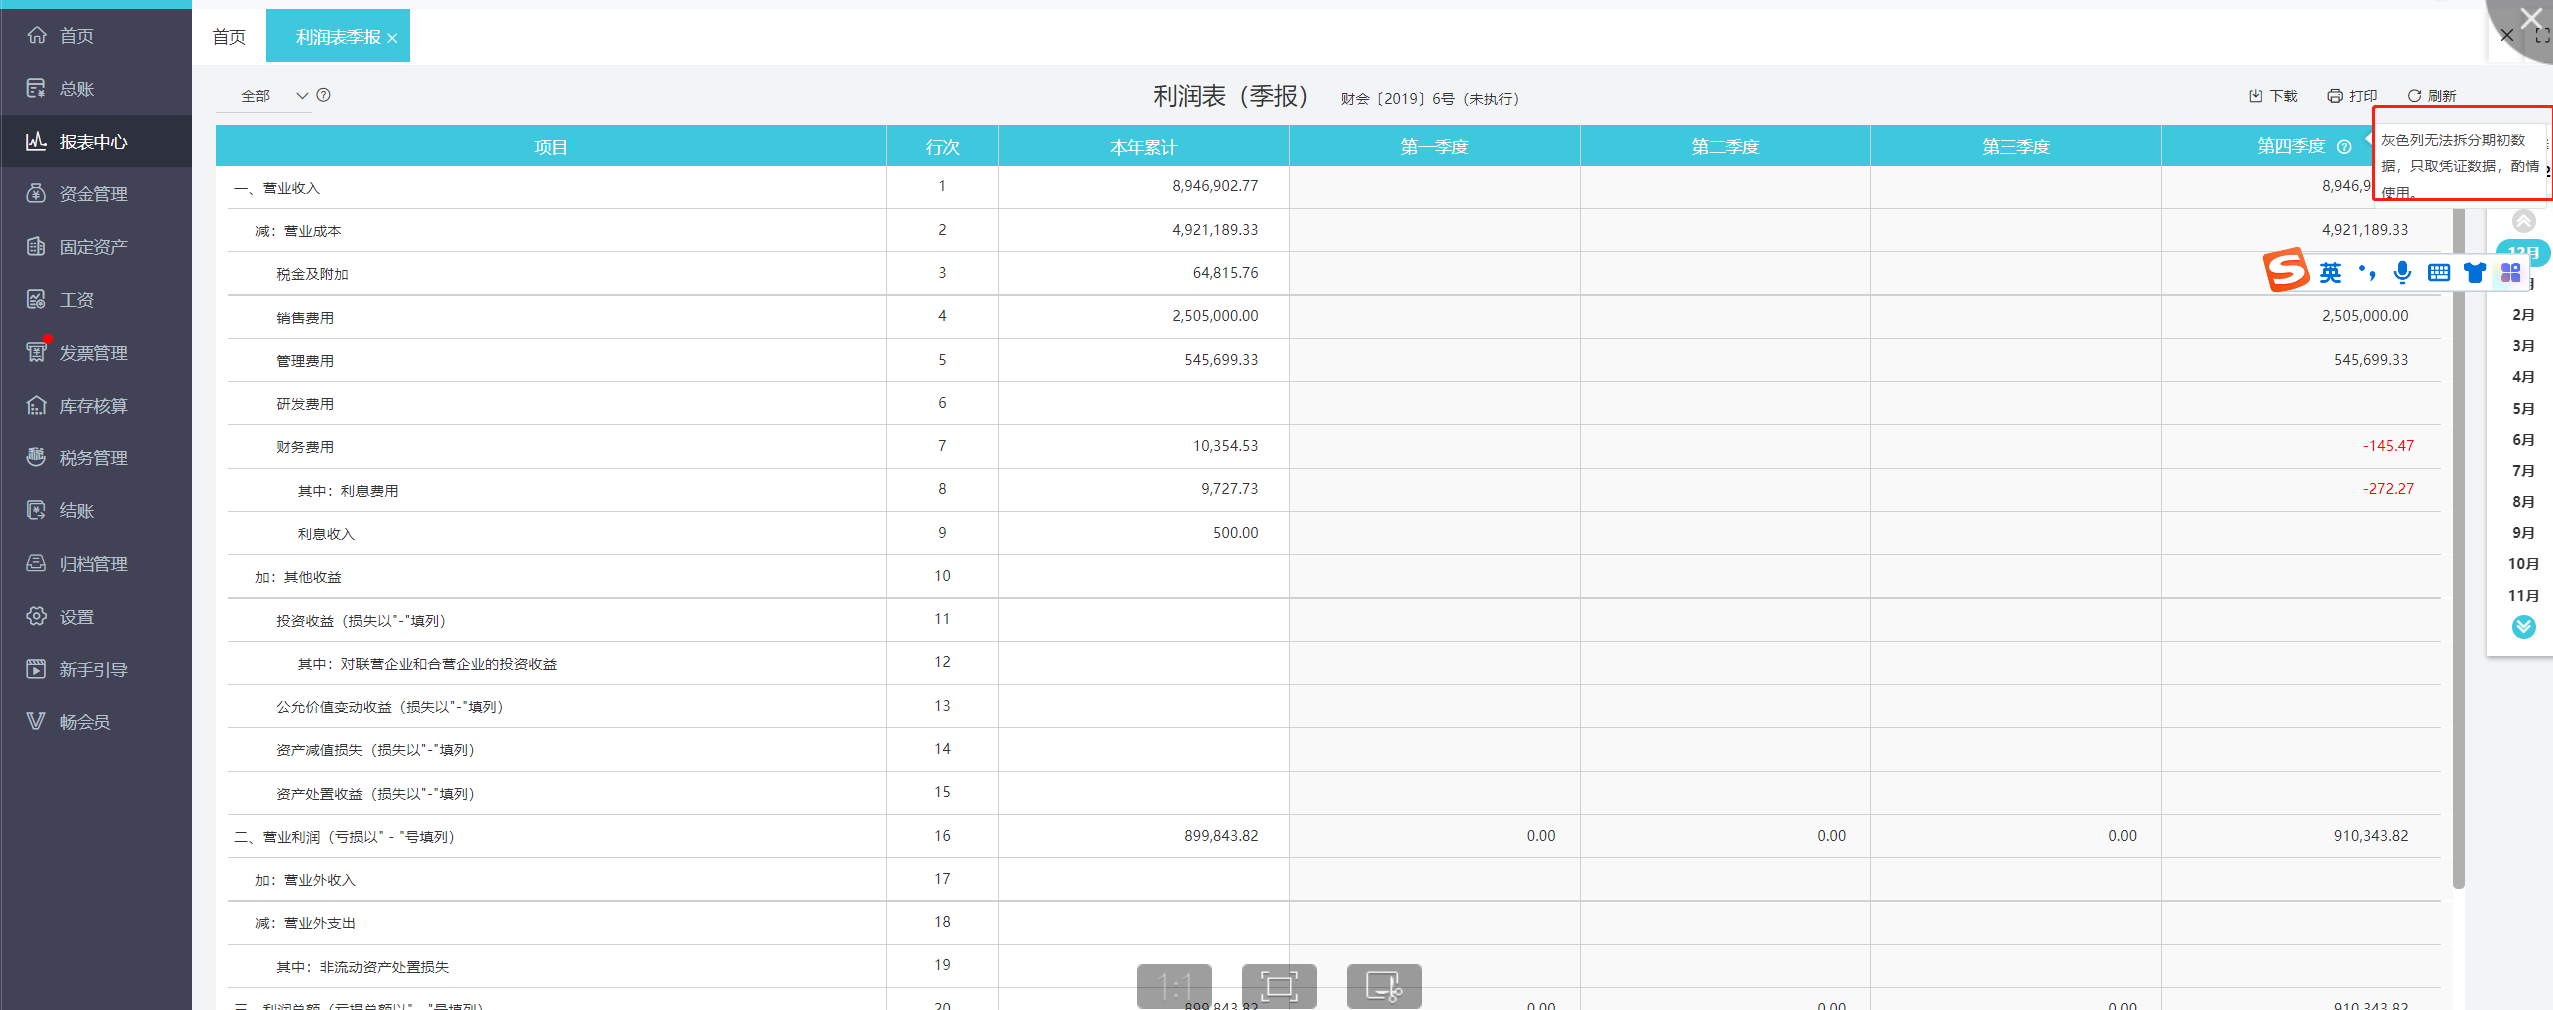
Task: Click the 本年累计 column header
Action: 1143,147
